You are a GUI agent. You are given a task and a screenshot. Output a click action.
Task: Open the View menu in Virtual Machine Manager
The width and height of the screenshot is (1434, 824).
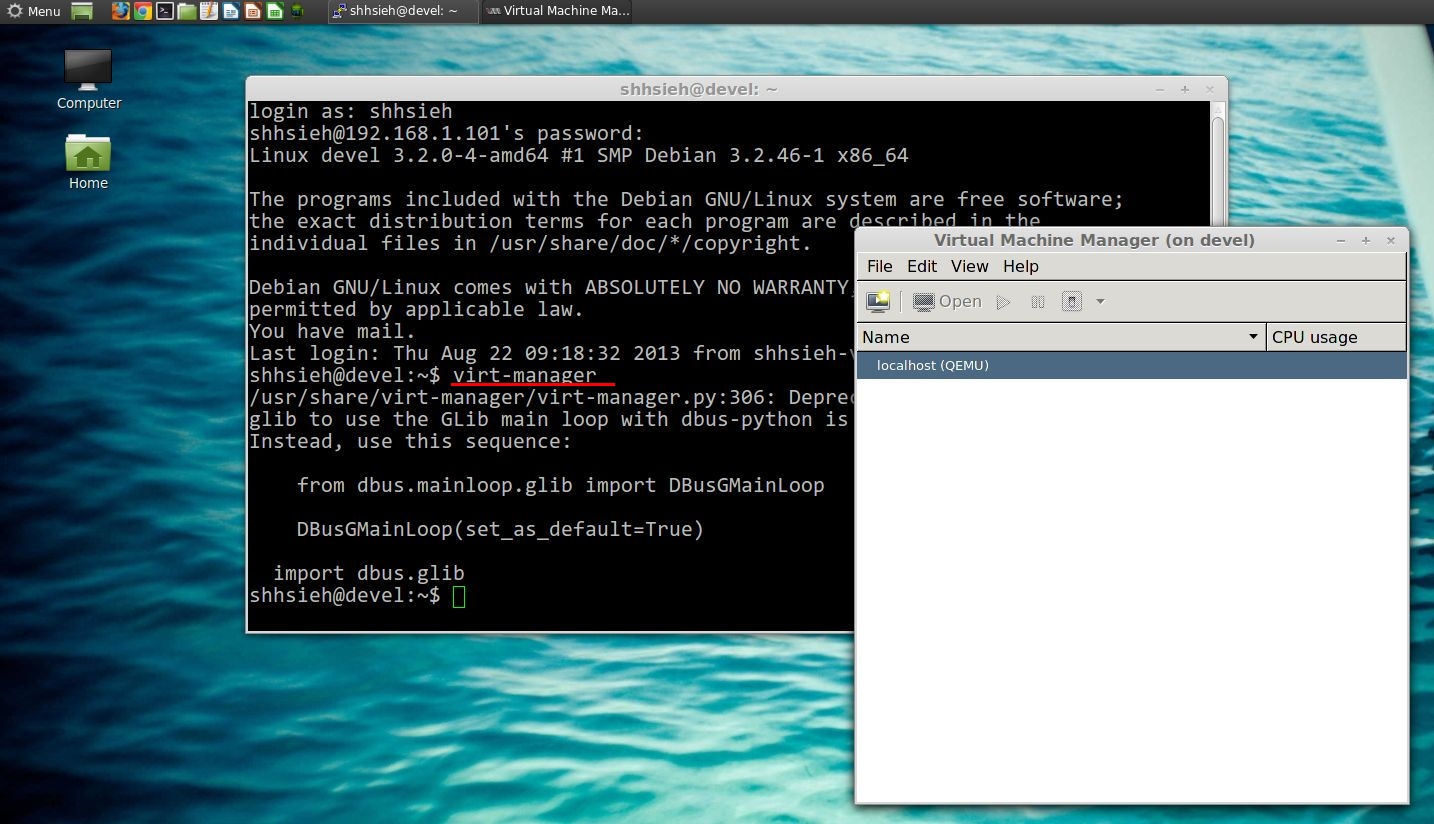tap(969, 266)
